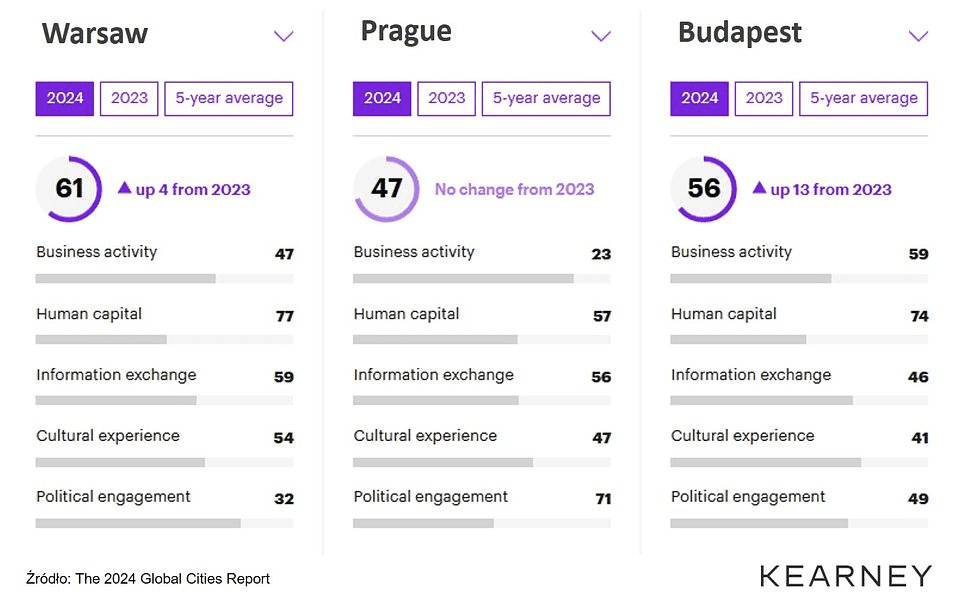Viewport: 960px width, 608px height.
Task: Switch Warsaw to the 2023 tab
Action: [x=129, y=99]
